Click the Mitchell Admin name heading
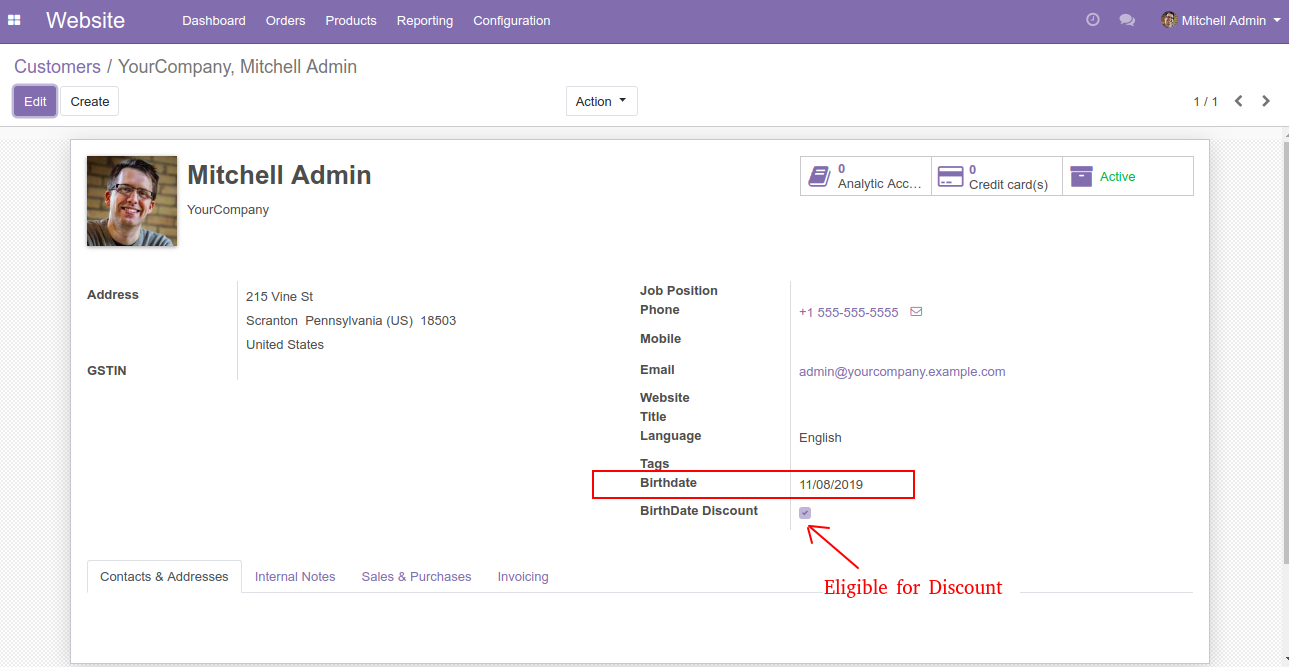 pos(279,175)
